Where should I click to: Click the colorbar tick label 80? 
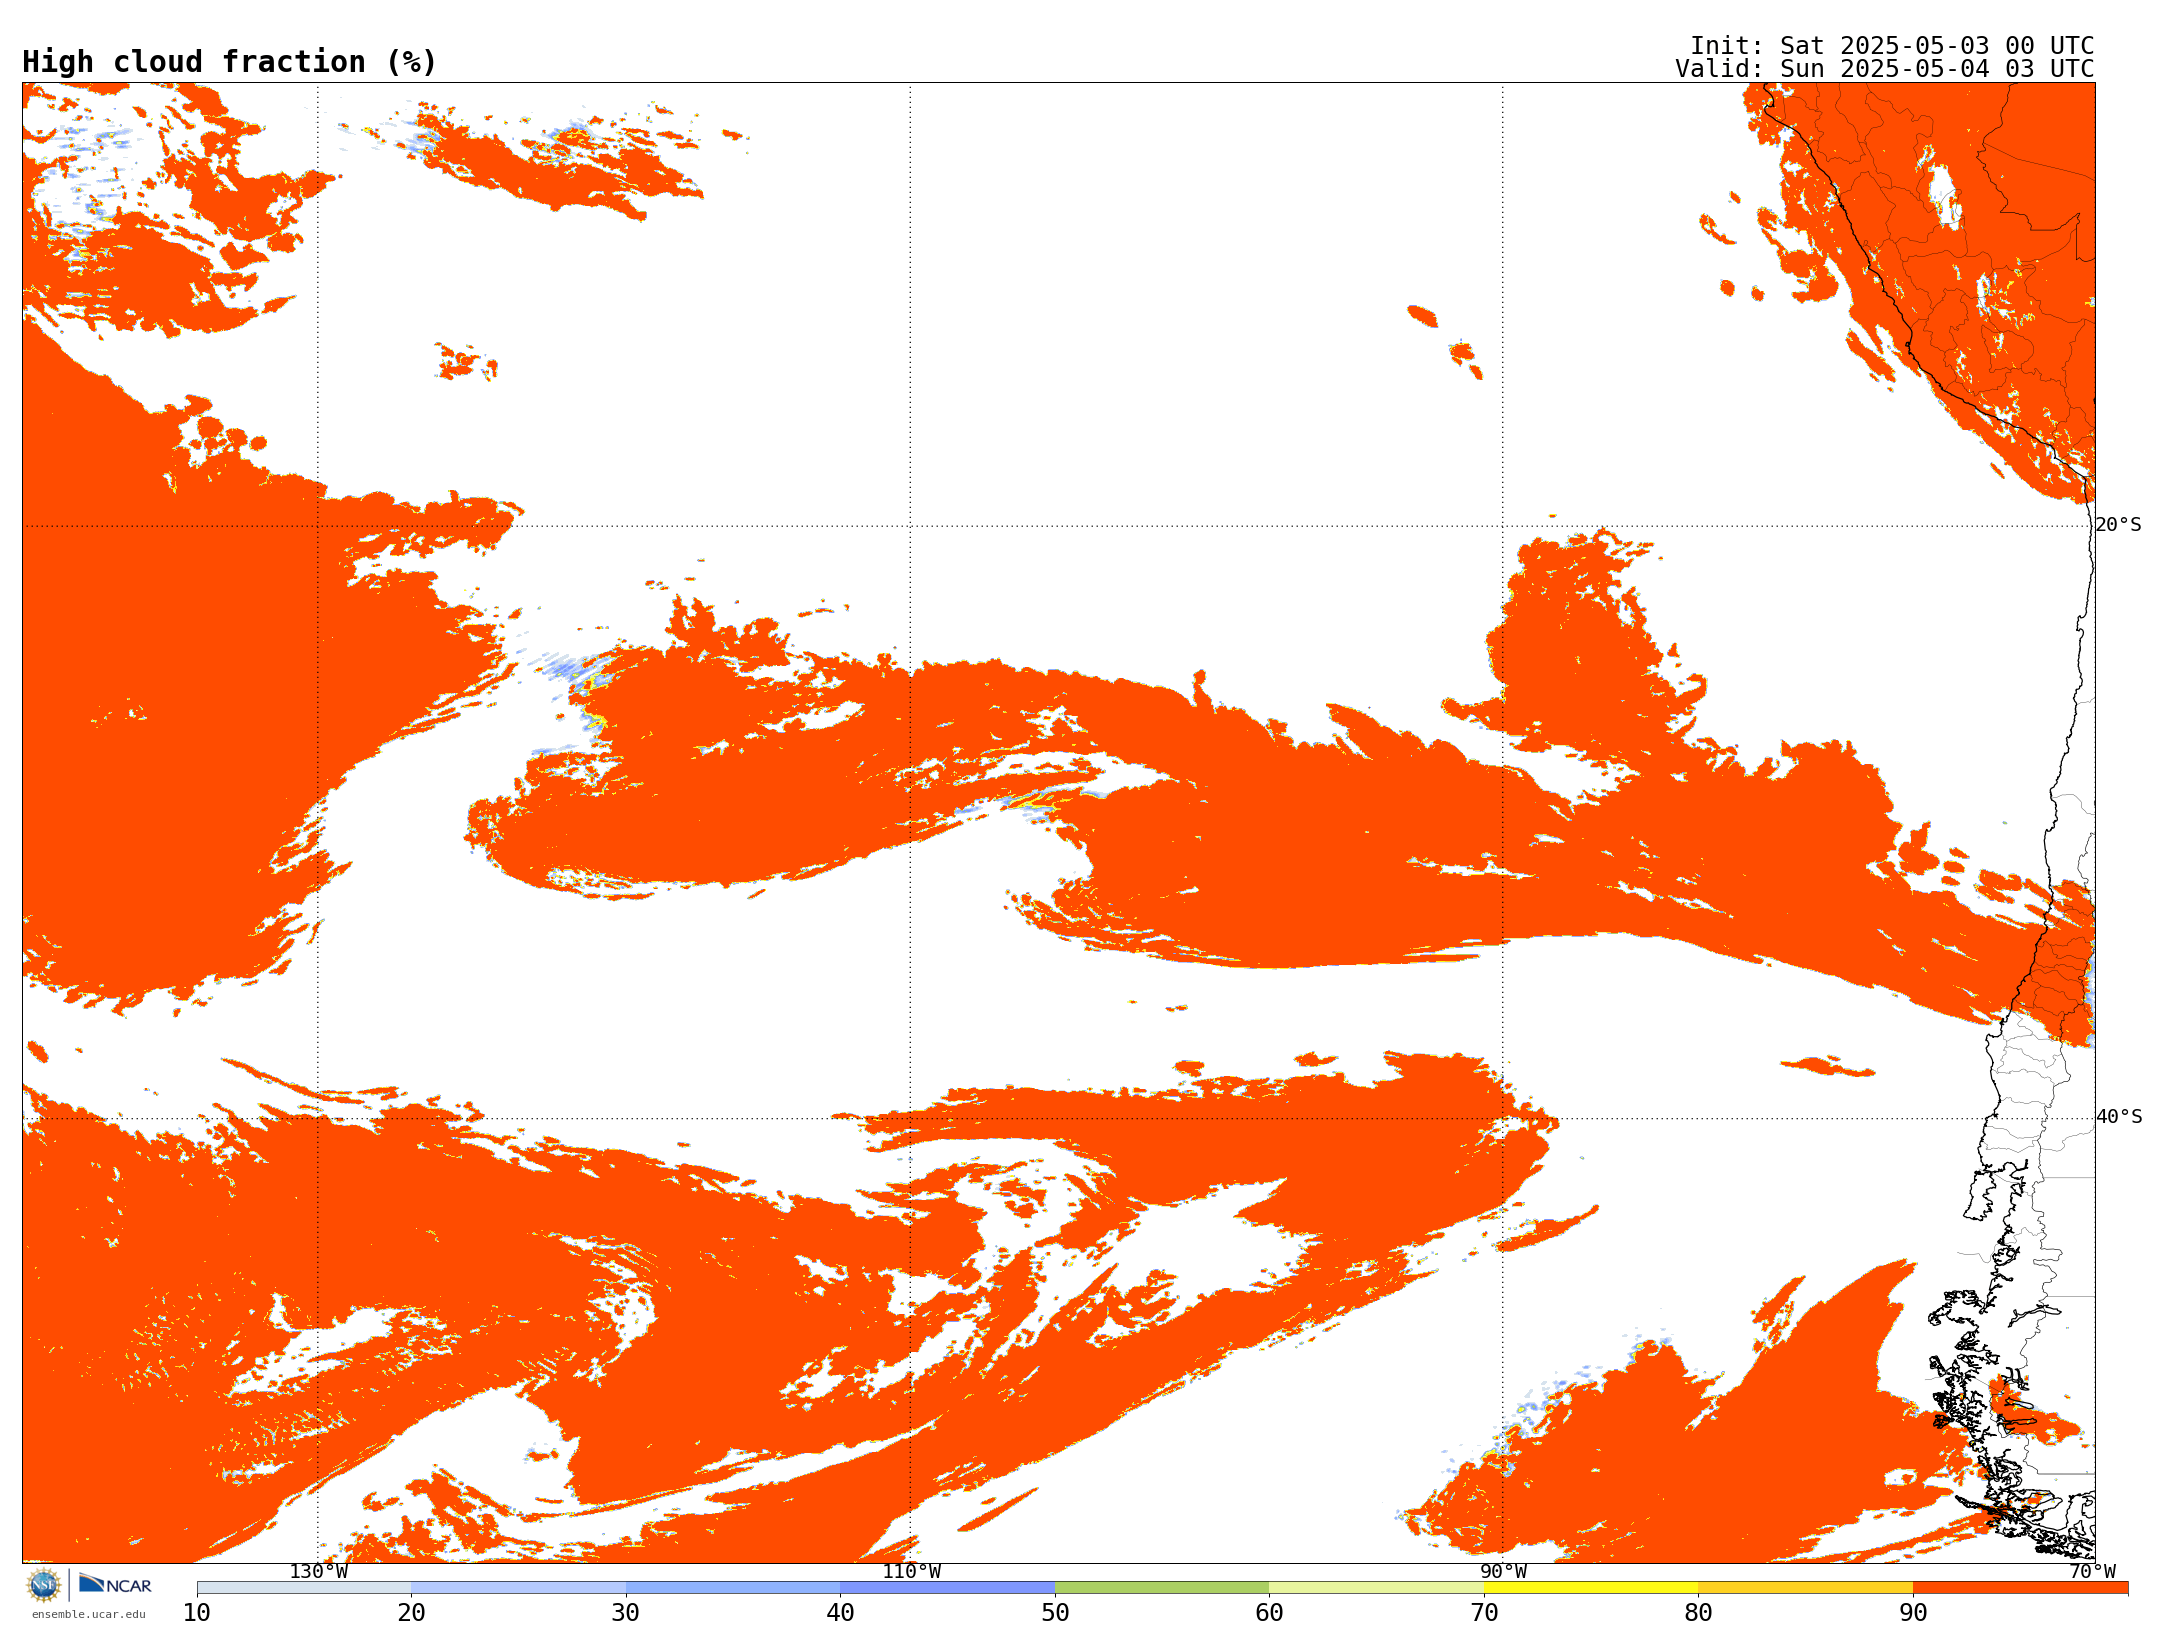(x=1698, y=1613)
